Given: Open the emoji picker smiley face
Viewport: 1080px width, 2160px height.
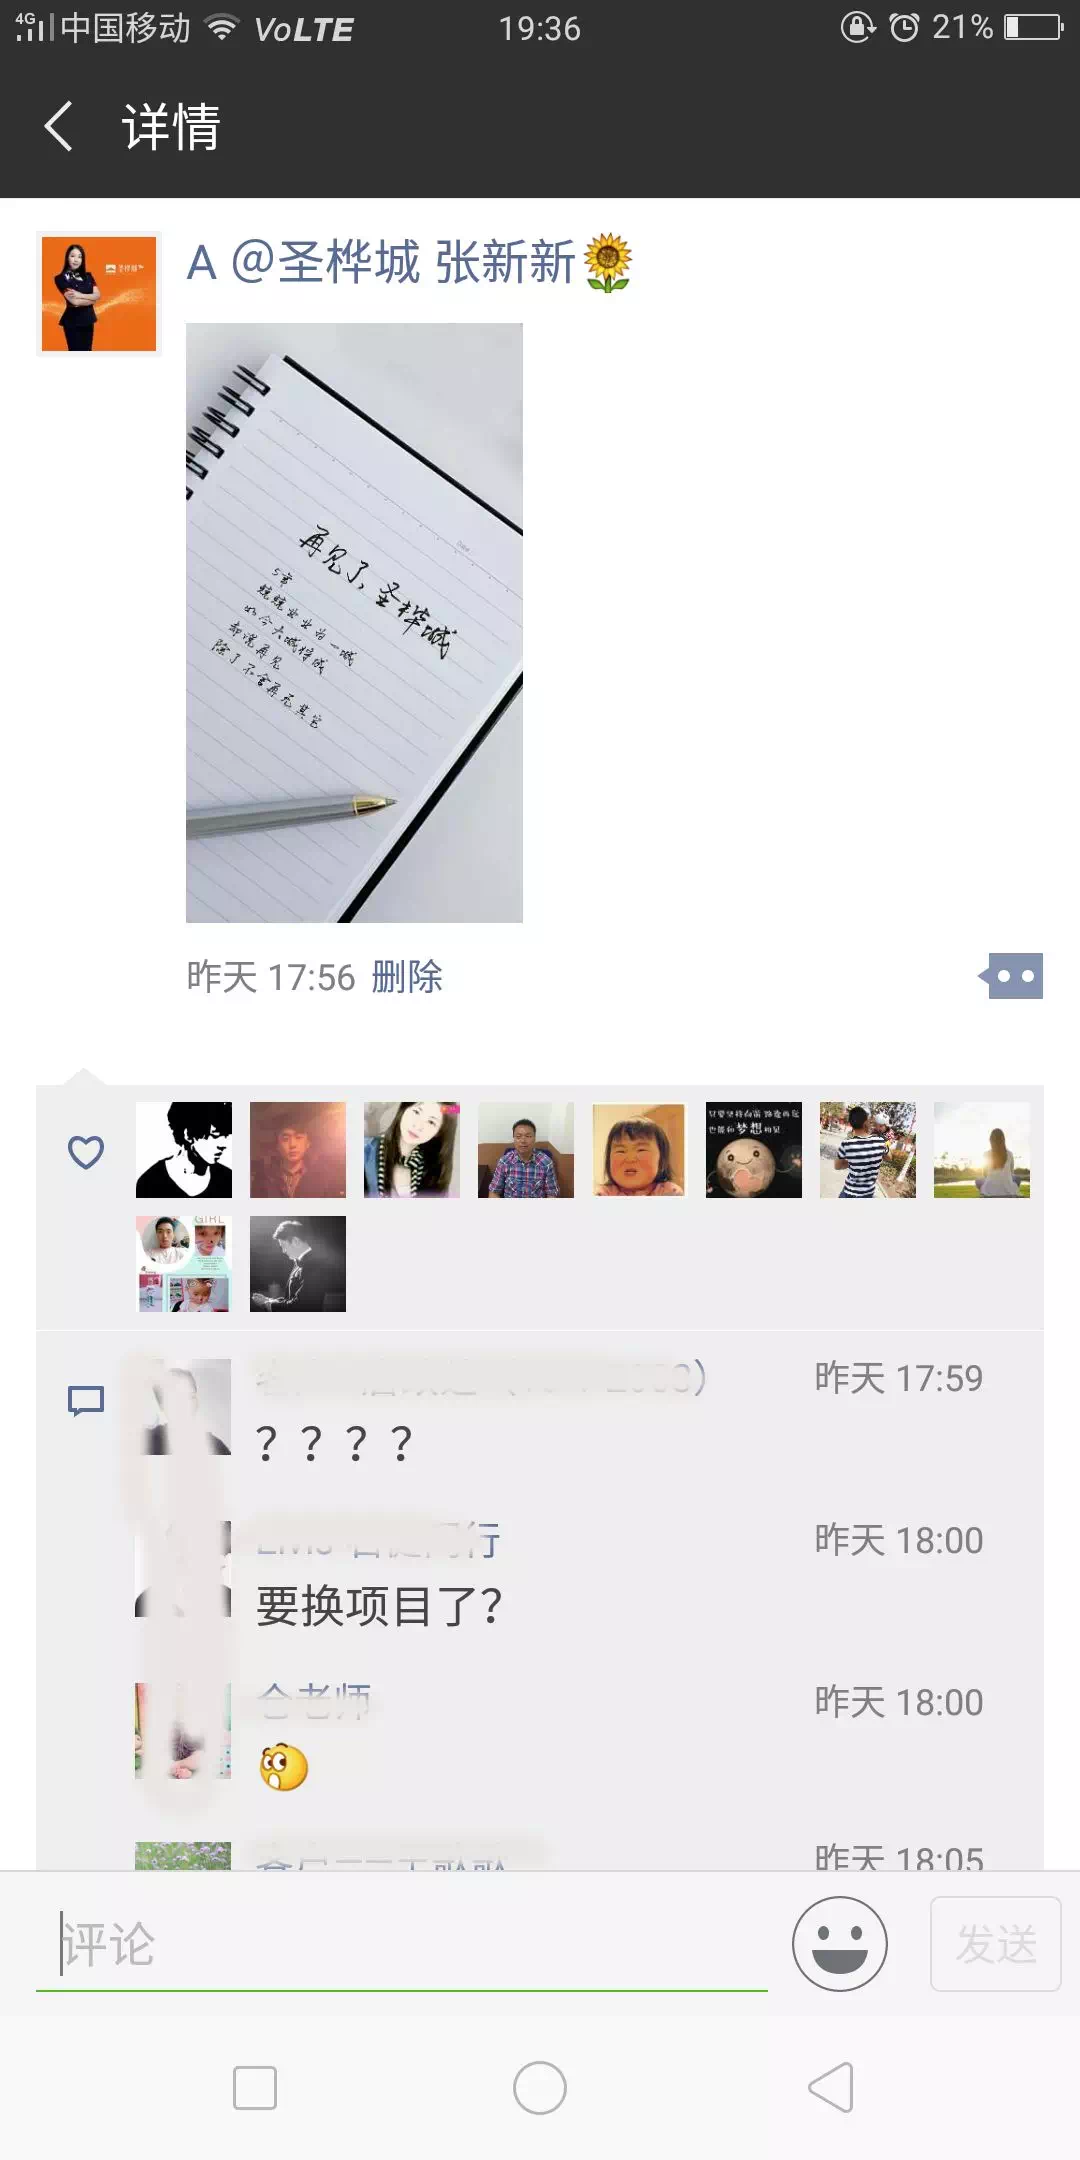Looking at the screenshot, I should tap(840, 1944).
